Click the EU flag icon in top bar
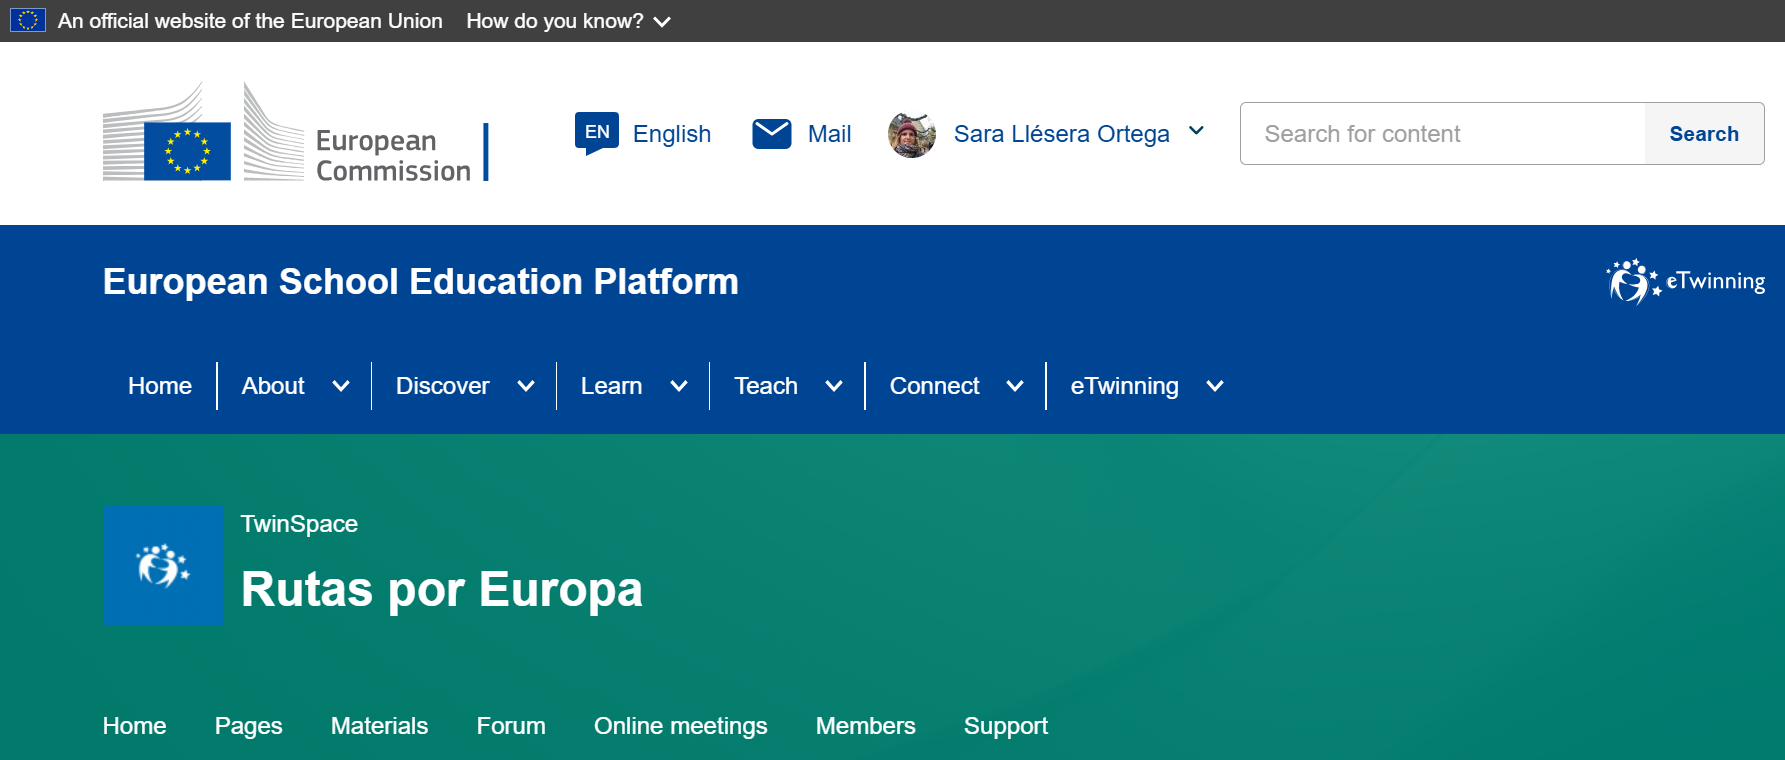The image size is (1785, 760). point(28,20)
